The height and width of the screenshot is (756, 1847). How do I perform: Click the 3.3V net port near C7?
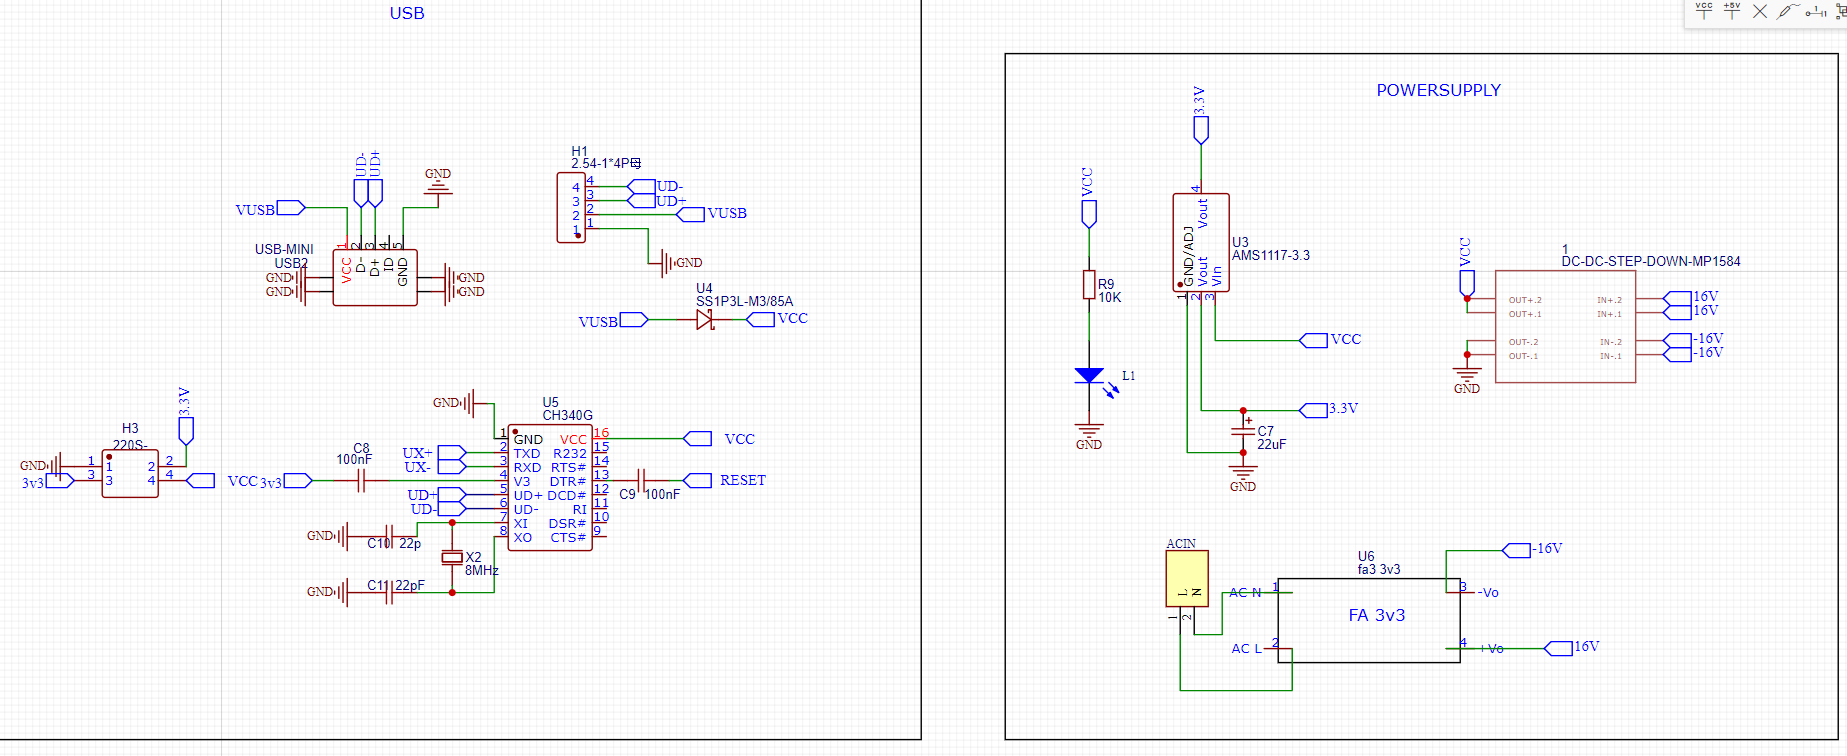point(1328,410)
